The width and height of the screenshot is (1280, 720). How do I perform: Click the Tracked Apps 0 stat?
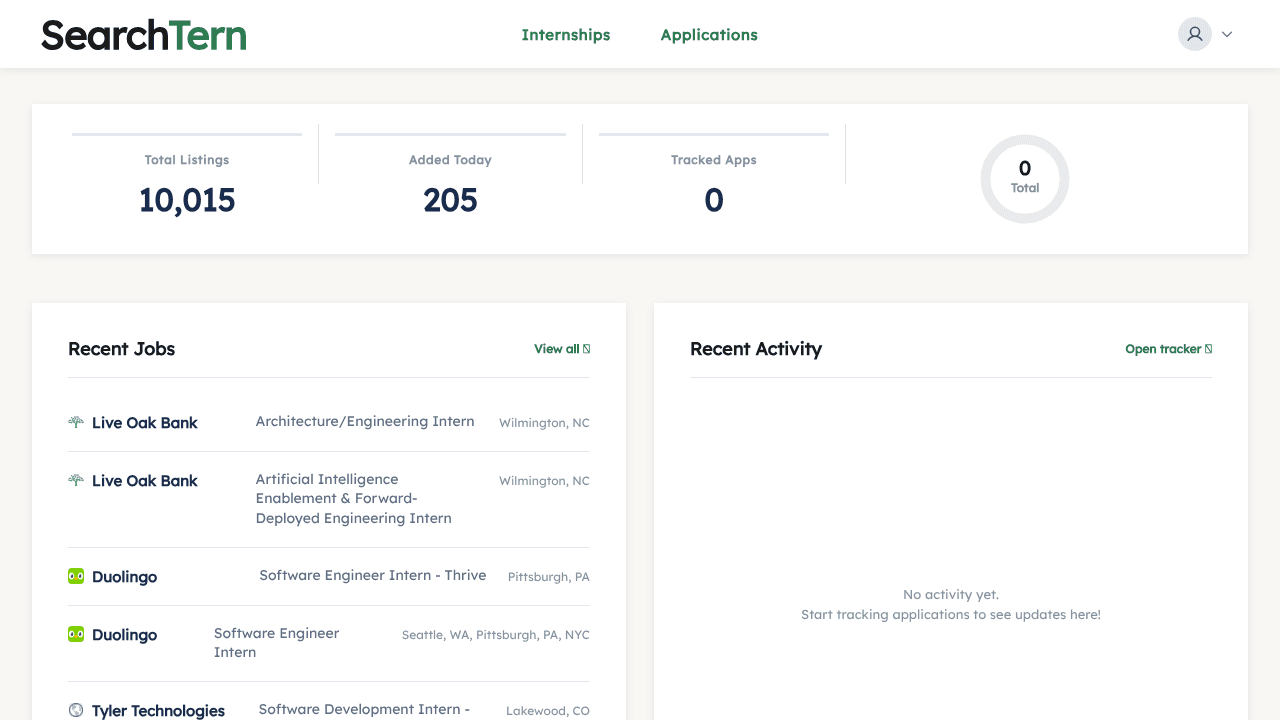714,186
